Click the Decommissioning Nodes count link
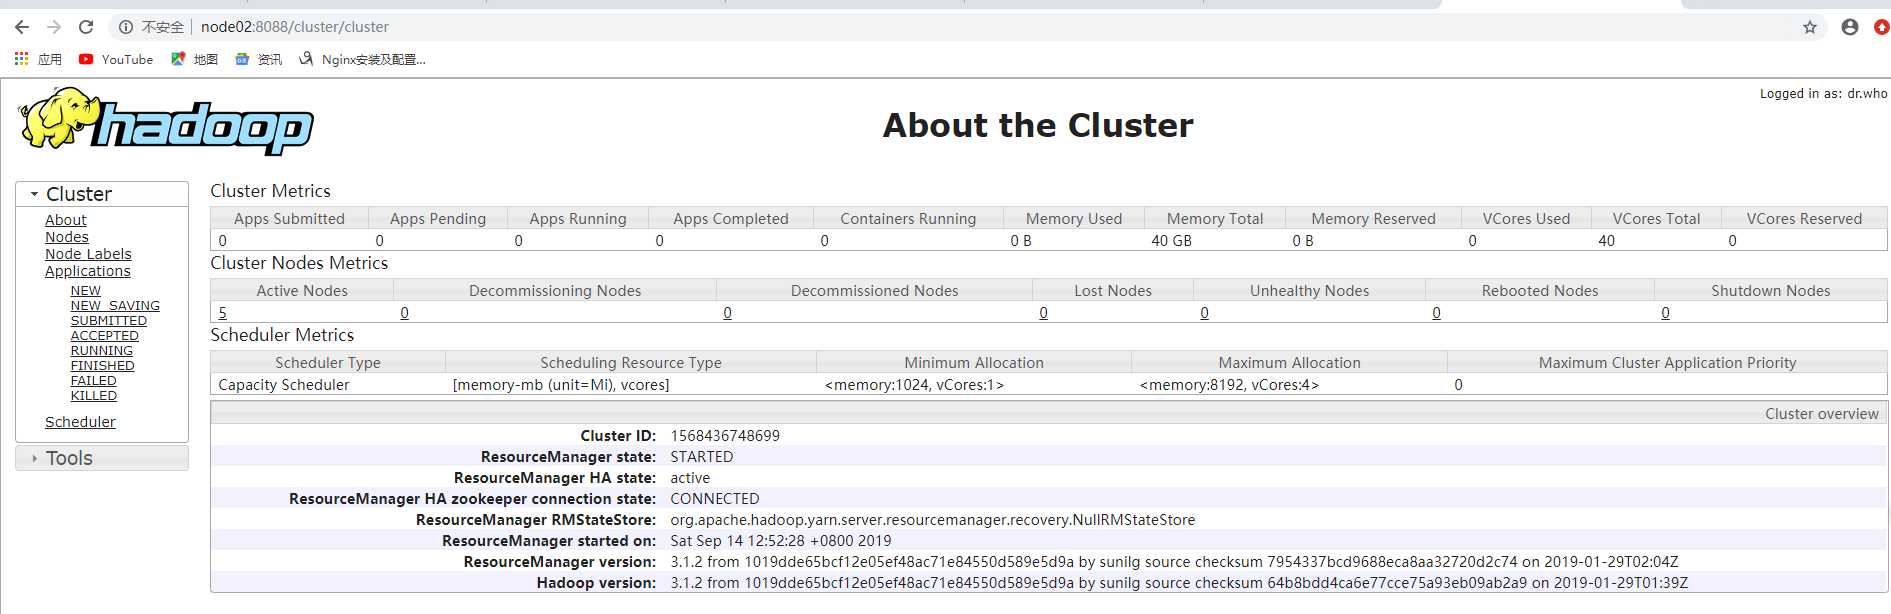The width and height of the screenshot is (1891, 614). pos(404,313)
